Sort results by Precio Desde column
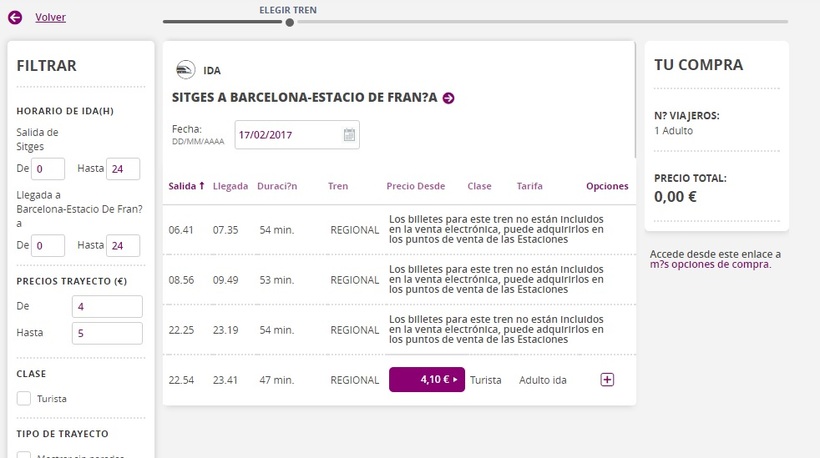The width and height of the screenshot is (820, 458). click(x=415, y=186)
